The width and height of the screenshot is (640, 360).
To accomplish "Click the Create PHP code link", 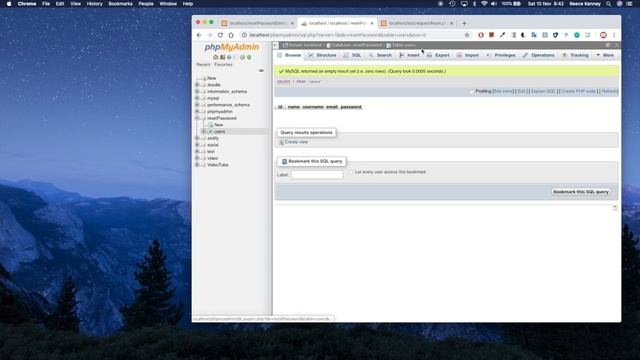I will click(x=579, y=91).
